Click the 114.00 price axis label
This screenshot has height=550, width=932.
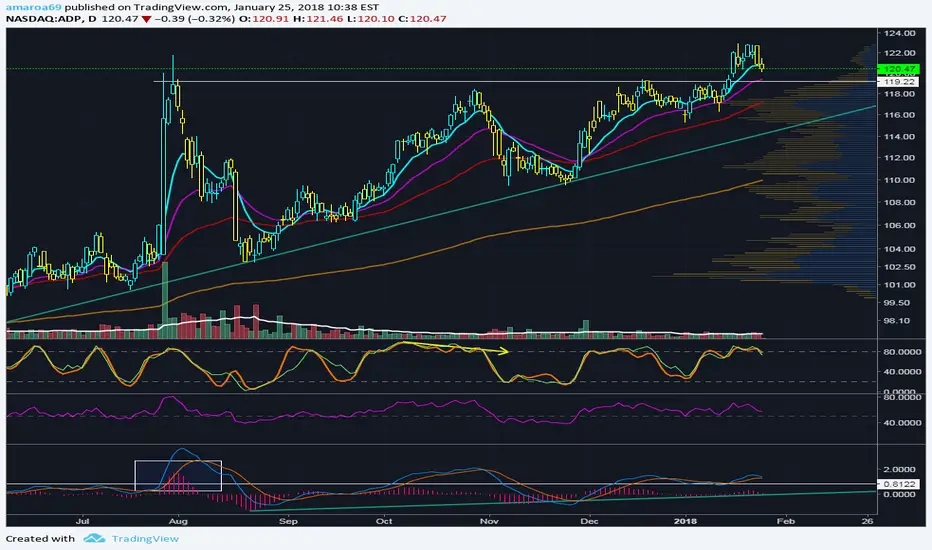pos(899,137)
